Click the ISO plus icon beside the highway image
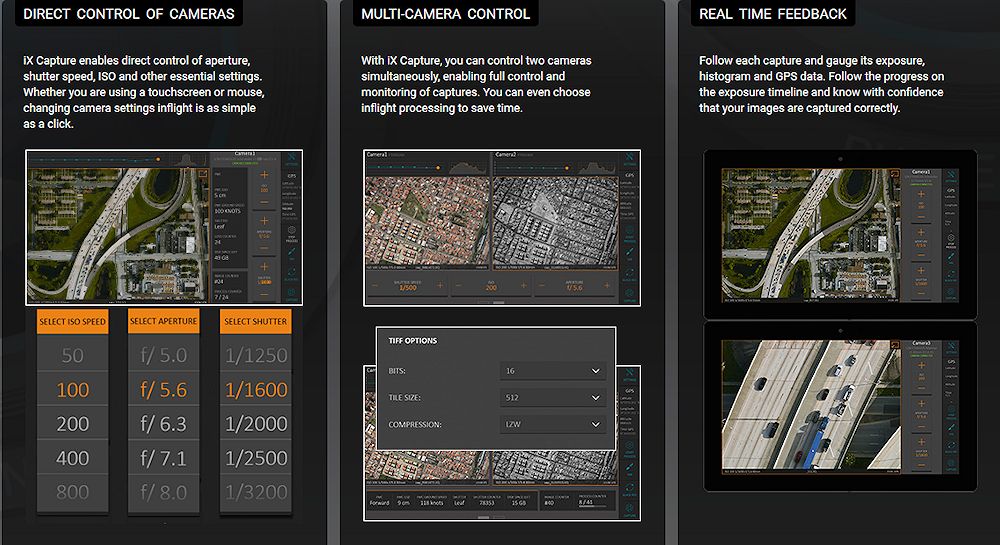The image size is (1000, 545). pos(264,174)
